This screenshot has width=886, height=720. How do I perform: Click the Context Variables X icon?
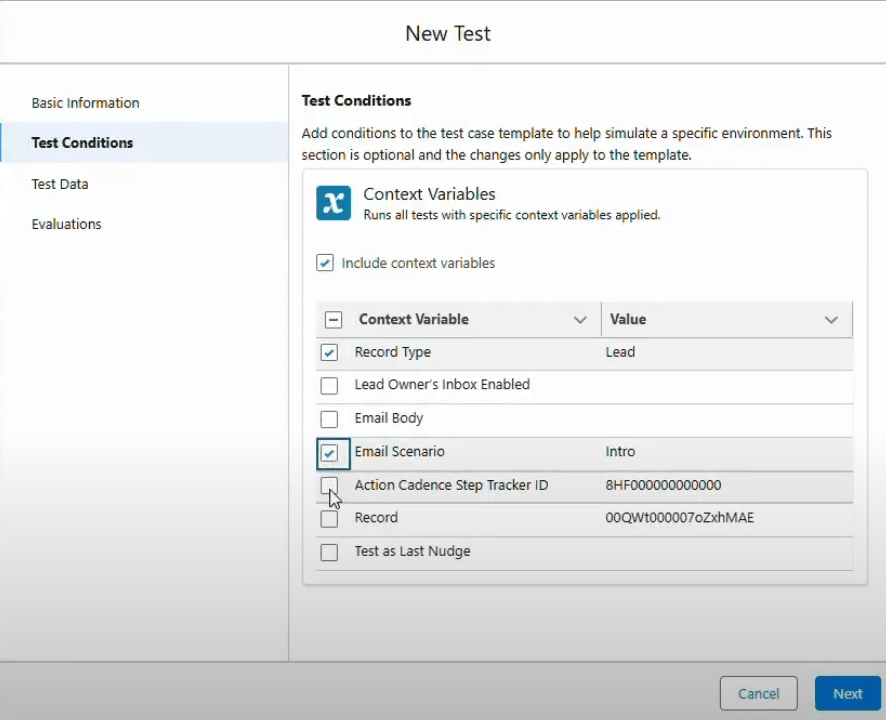pos(333,202)
